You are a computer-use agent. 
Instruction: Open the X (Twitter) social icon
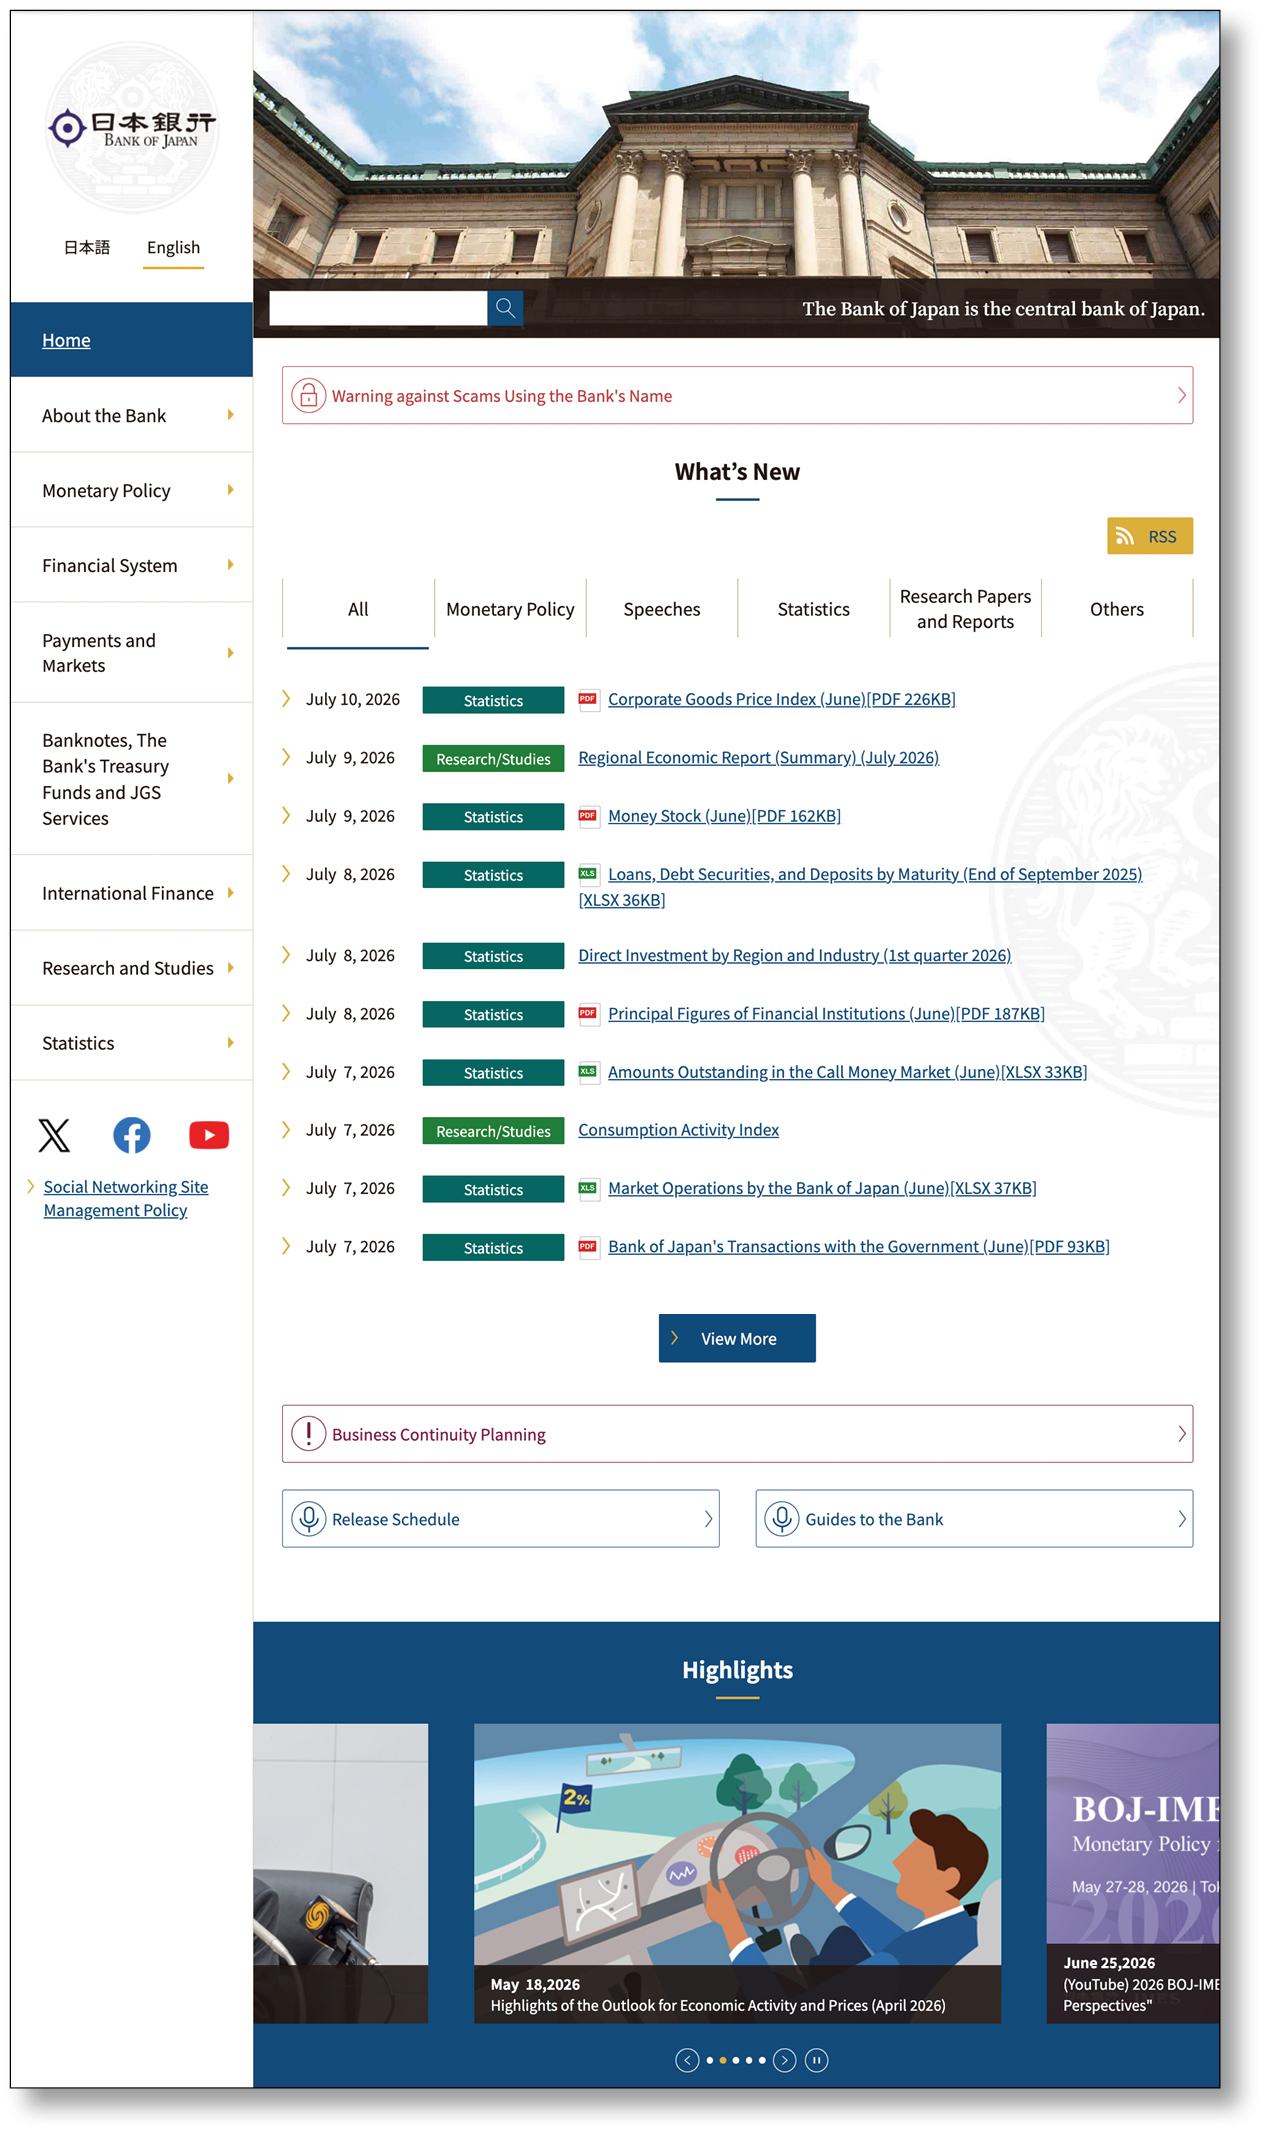click(x=54, y=1135)
